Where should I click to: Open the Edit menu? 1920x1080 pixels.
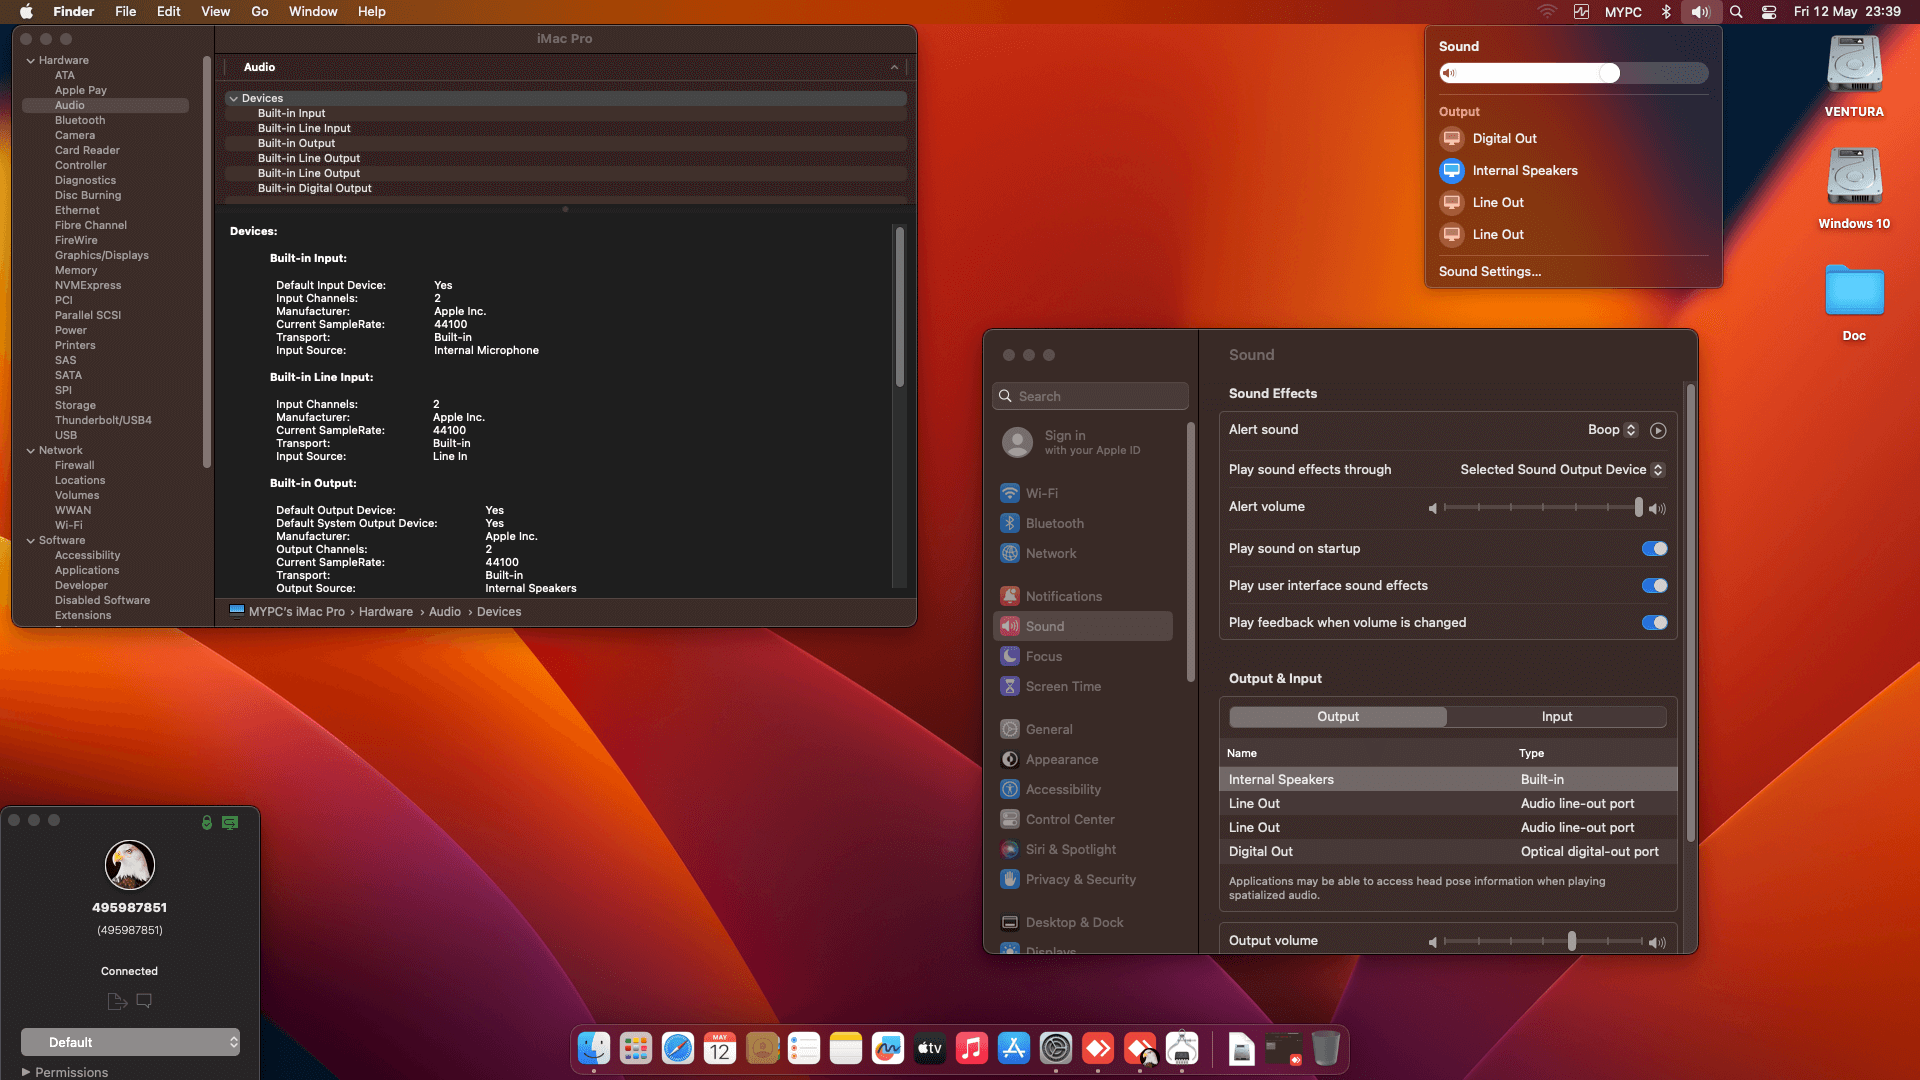[x=168, y=12]
